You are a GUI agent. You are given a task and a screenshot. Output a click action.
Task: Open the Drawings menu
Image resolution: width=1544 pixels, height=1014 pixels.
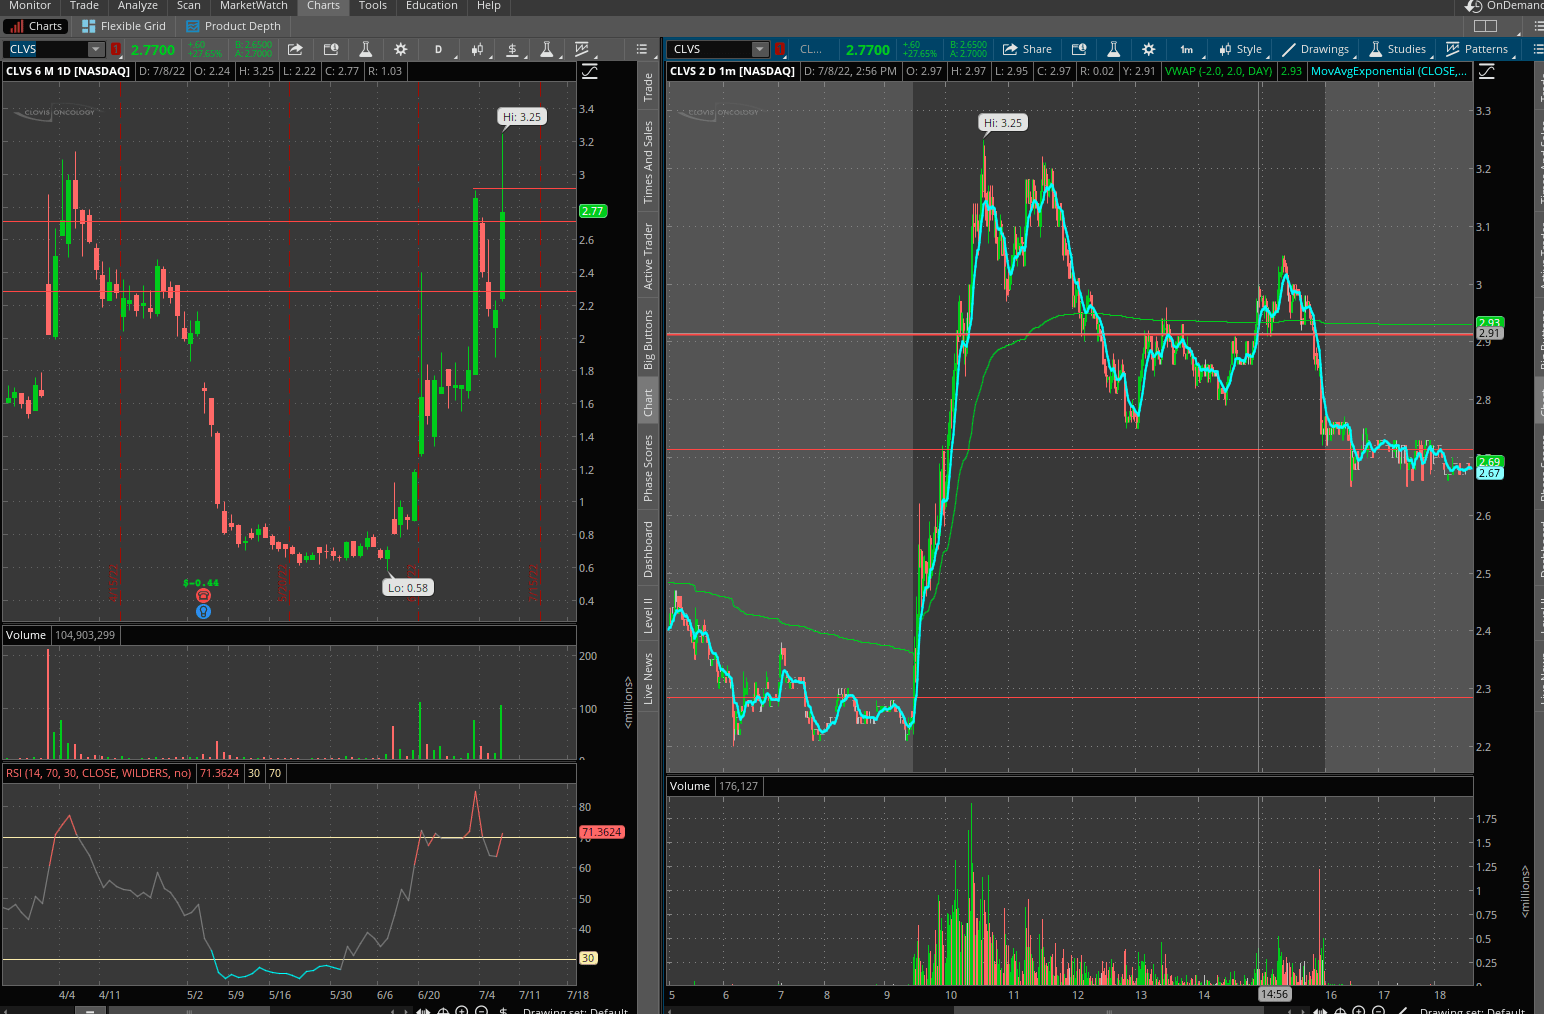tap(1315, 49)
